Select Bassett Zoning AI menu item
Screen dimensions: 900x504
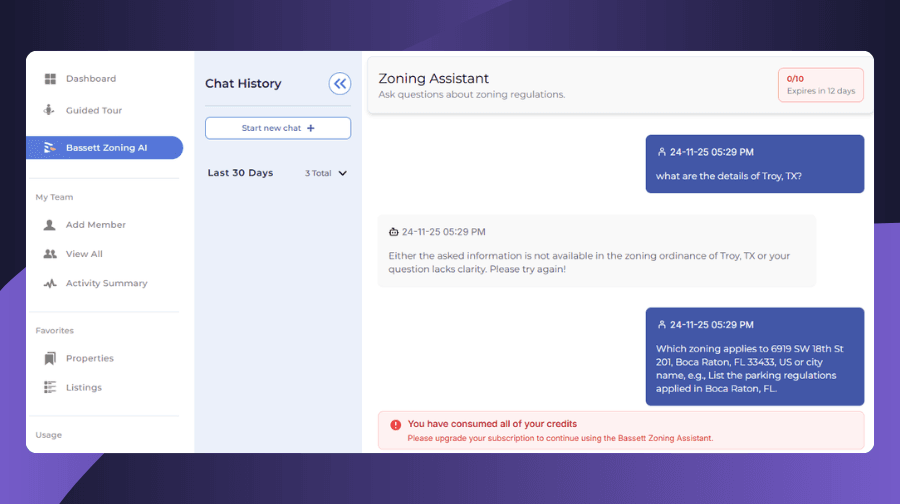coord(104,148)
